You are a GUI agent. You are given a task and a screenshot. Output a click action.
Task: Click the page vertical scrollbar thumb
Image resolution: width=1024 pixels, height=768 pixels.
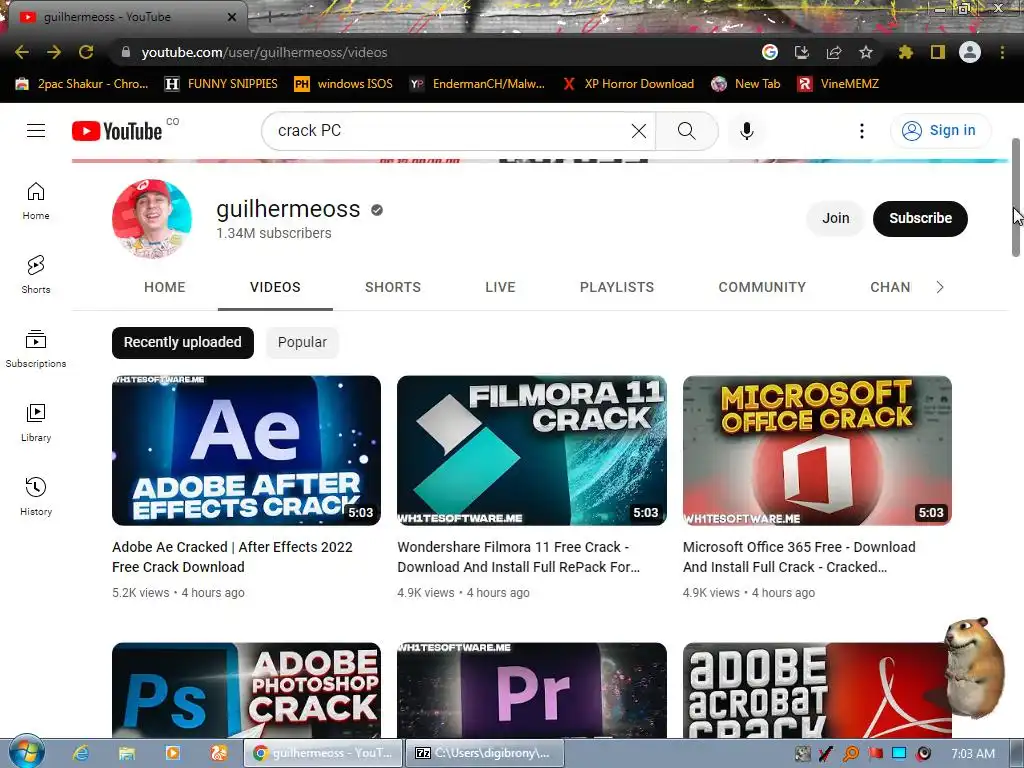pyautogui.click(x=1016, y=197)
